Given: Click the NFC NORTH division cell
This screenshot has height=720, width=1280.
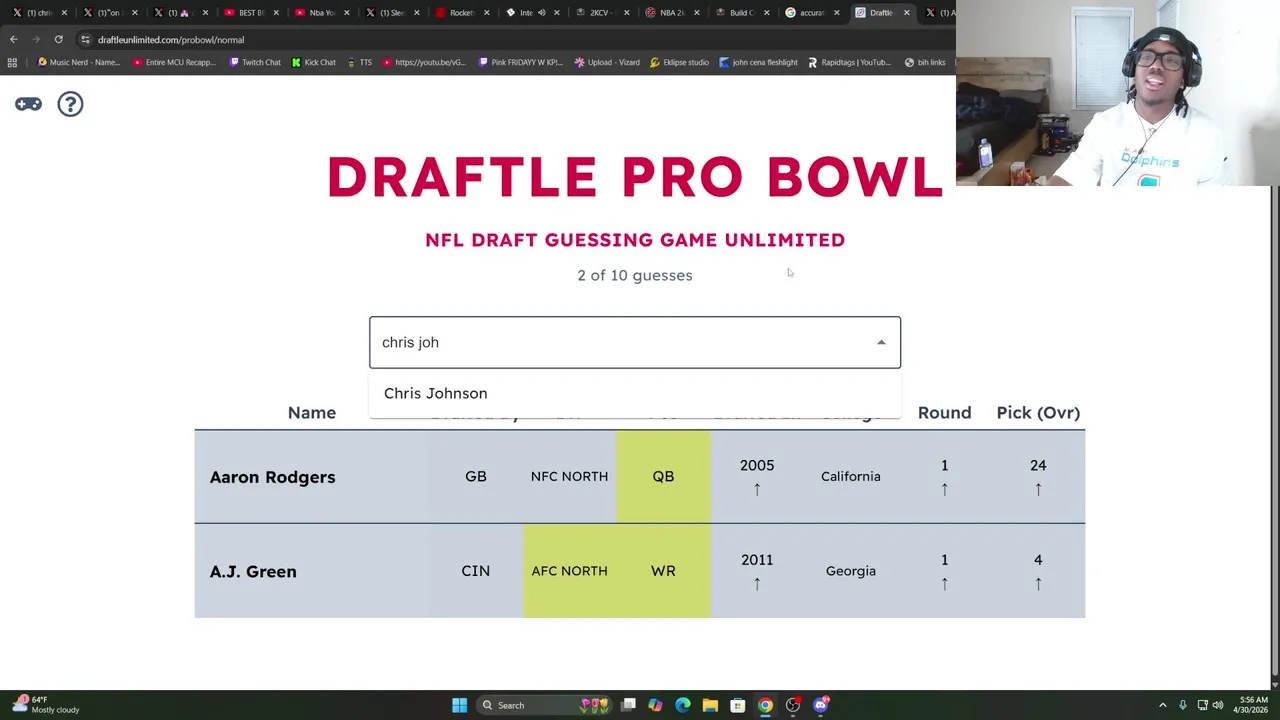Looking at the screenshot, I should 569,476.
